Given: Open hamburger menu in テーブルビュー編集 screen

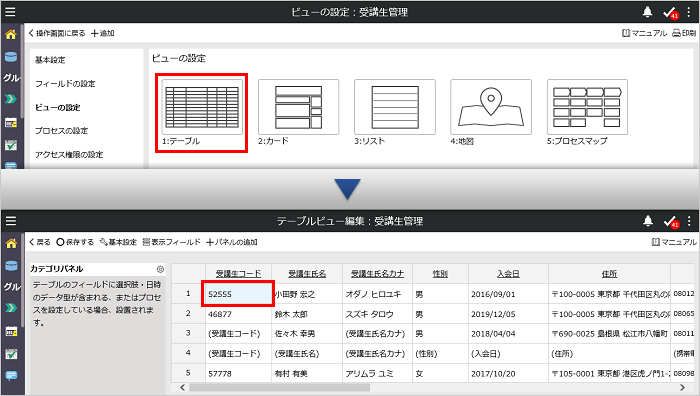Looking at the screenshot, I should [11, 221].
